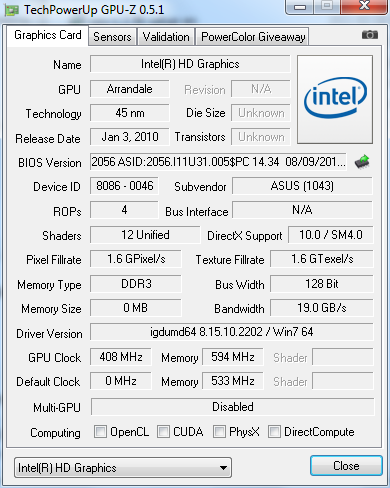
Task: Click the Die Size value Unknown
Action: (x=261, y=113)
